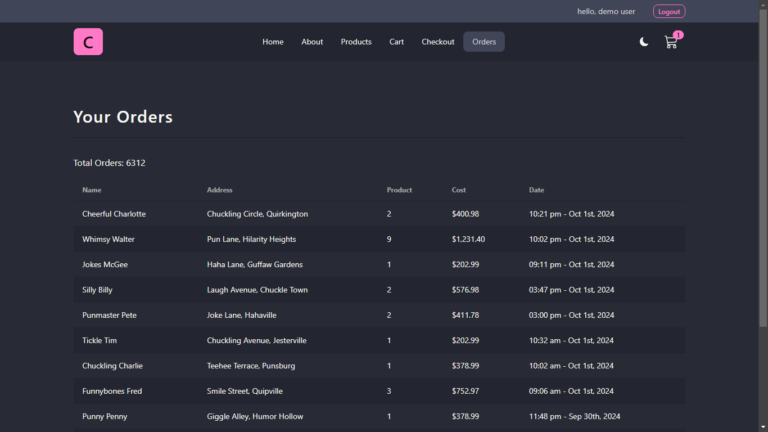Screen dimensions: 768x432
Task: Navigate to Products in navbar
Action: pyautogui.click(x=356, y=42)
